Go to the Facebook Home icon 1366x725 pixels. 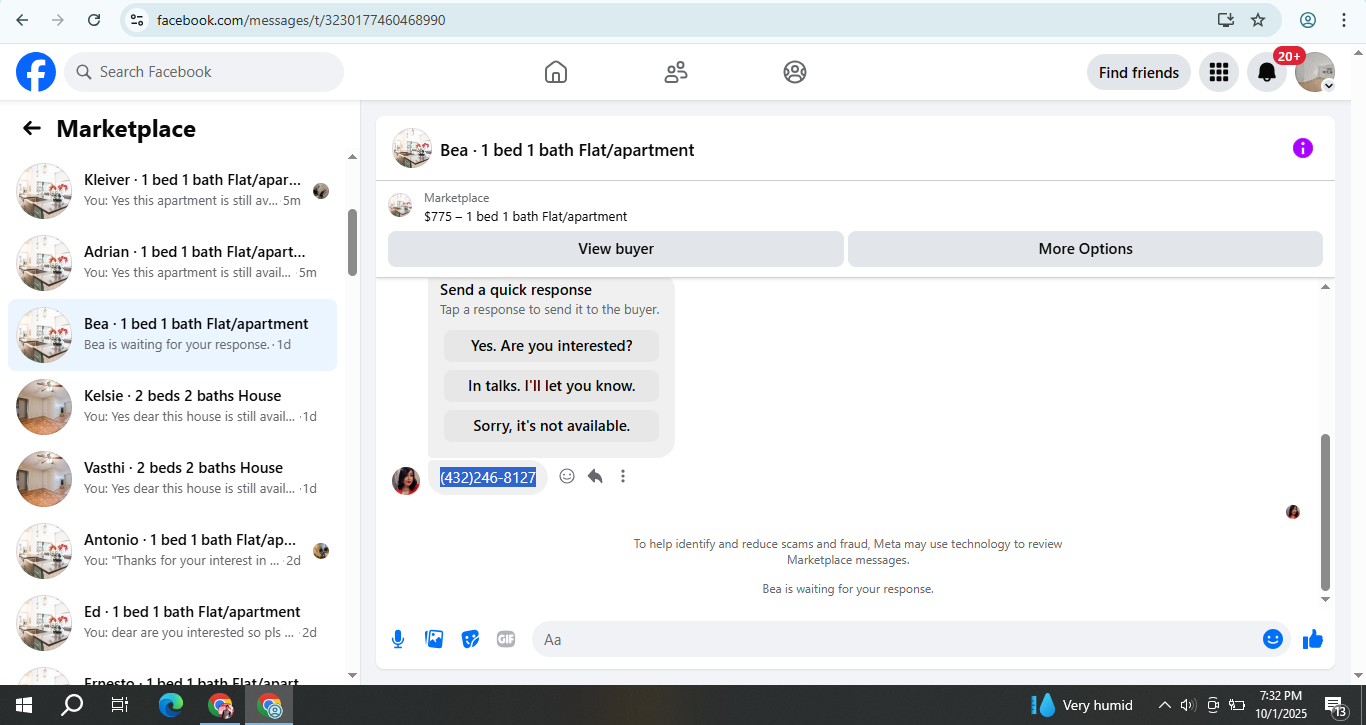pyautogui.click(x=556, y=72)
